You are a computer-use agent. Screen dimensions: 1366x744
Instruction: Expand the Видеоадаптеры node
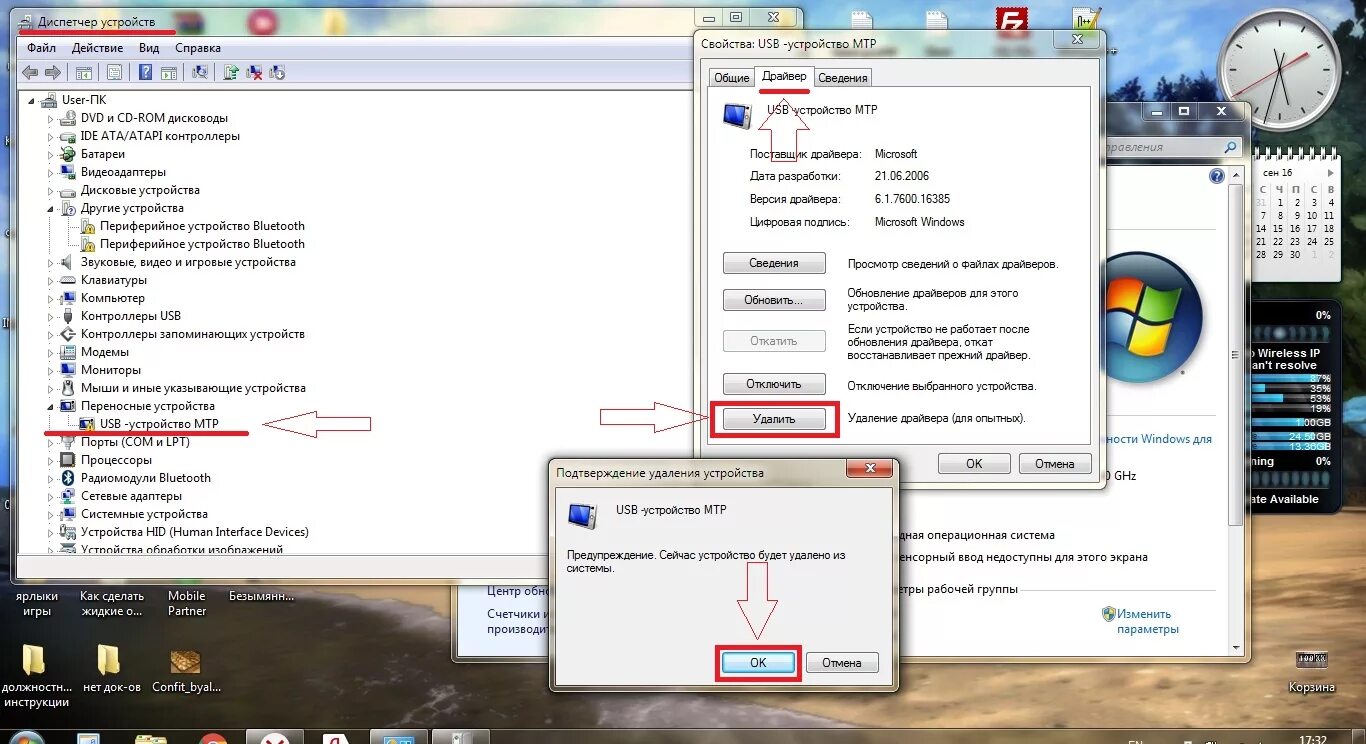[50, 172]
